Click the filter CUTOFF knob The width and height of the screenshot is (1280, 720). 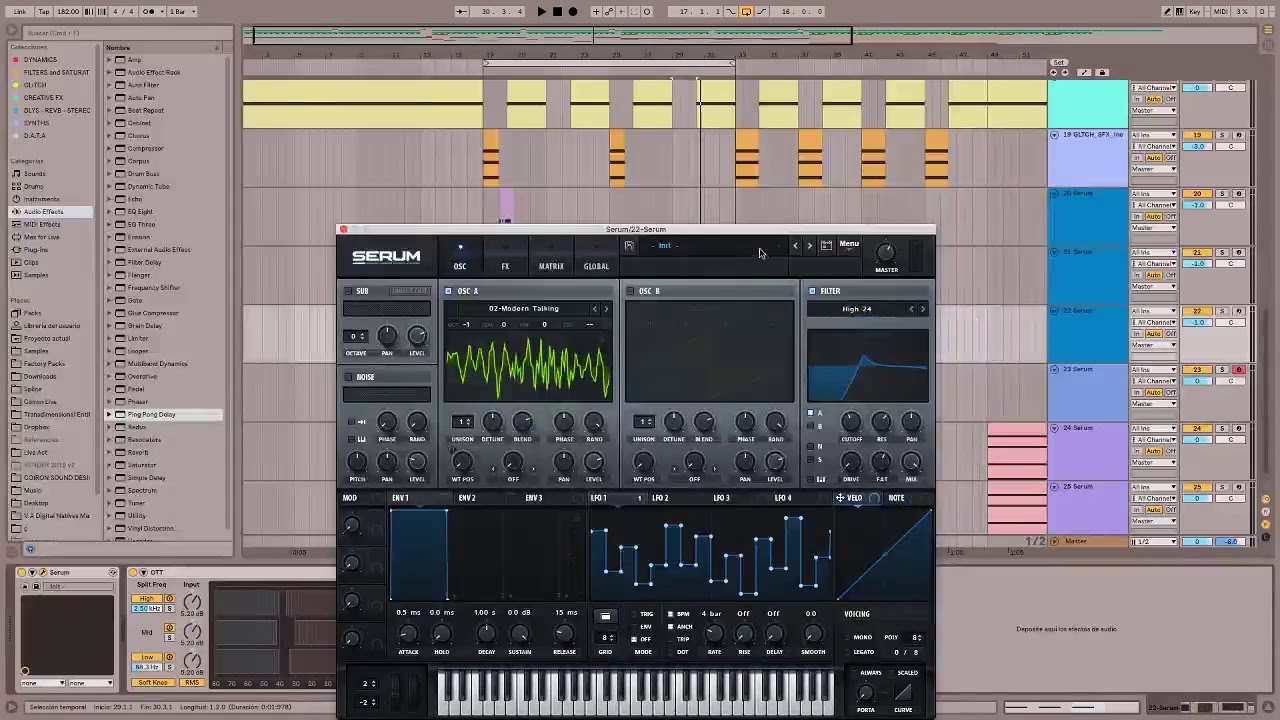pos(851,422)
